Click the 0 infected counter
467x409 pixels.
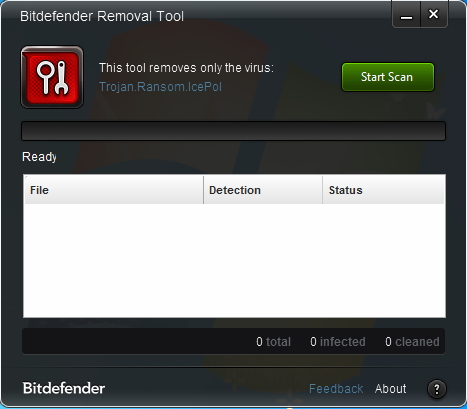pos(338,342)
